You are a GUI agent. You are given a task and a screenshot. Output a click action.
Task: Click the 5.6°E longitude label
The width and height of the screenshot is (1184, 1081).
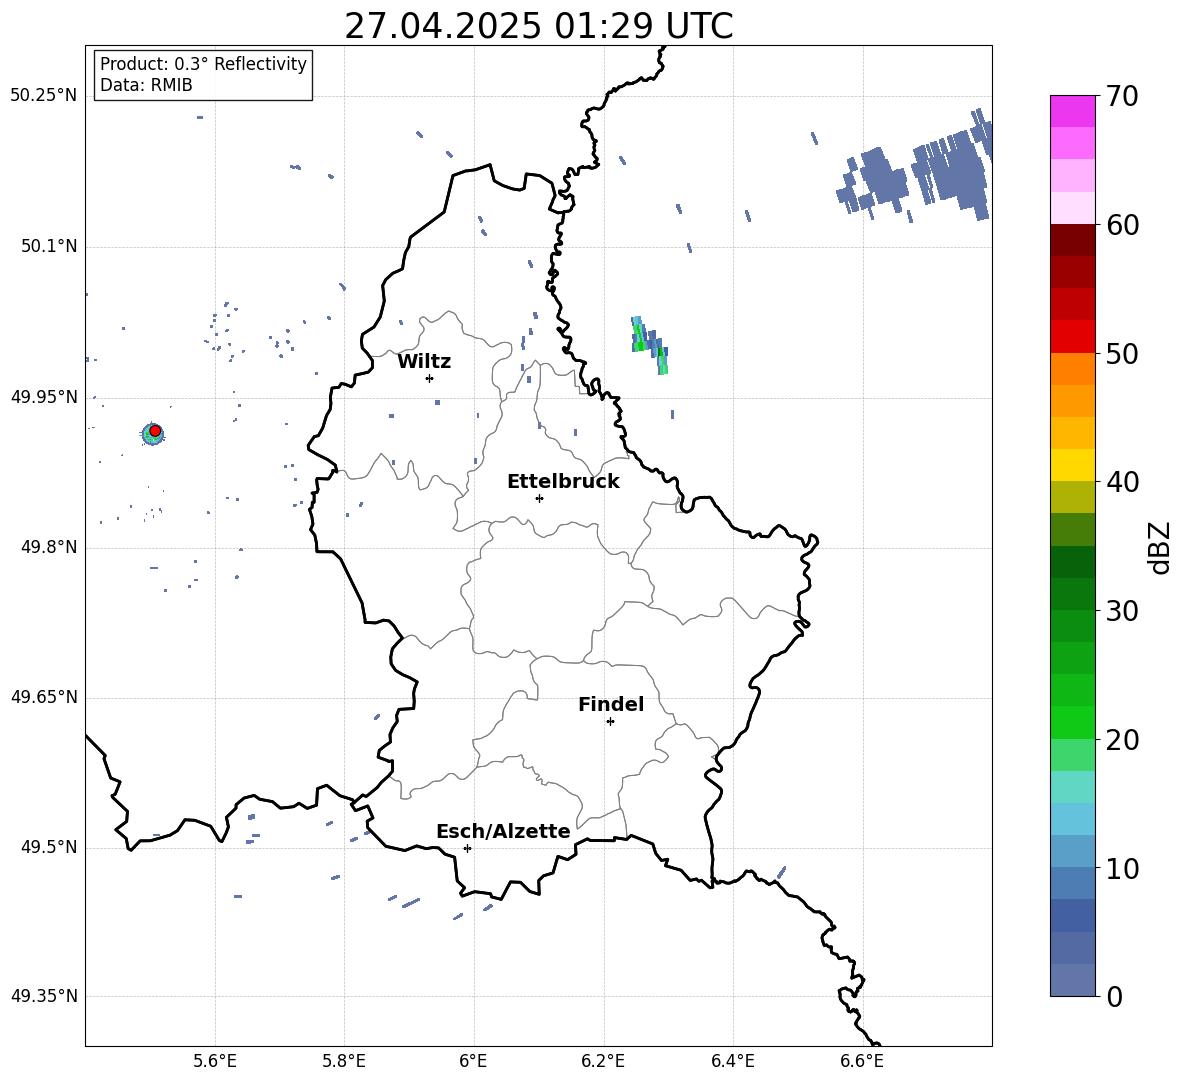point(215,1061)
